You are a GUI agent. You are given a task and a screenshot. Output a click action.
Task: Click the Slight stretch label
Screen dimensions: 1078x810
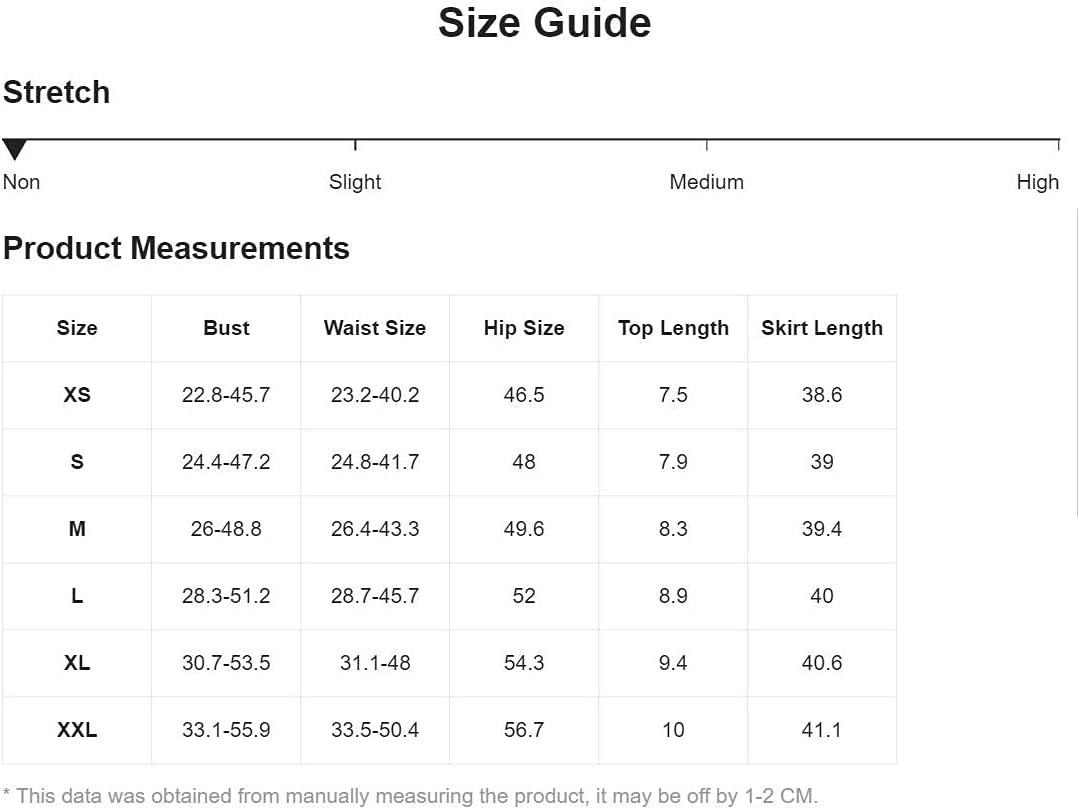click(x=355, y=182)
